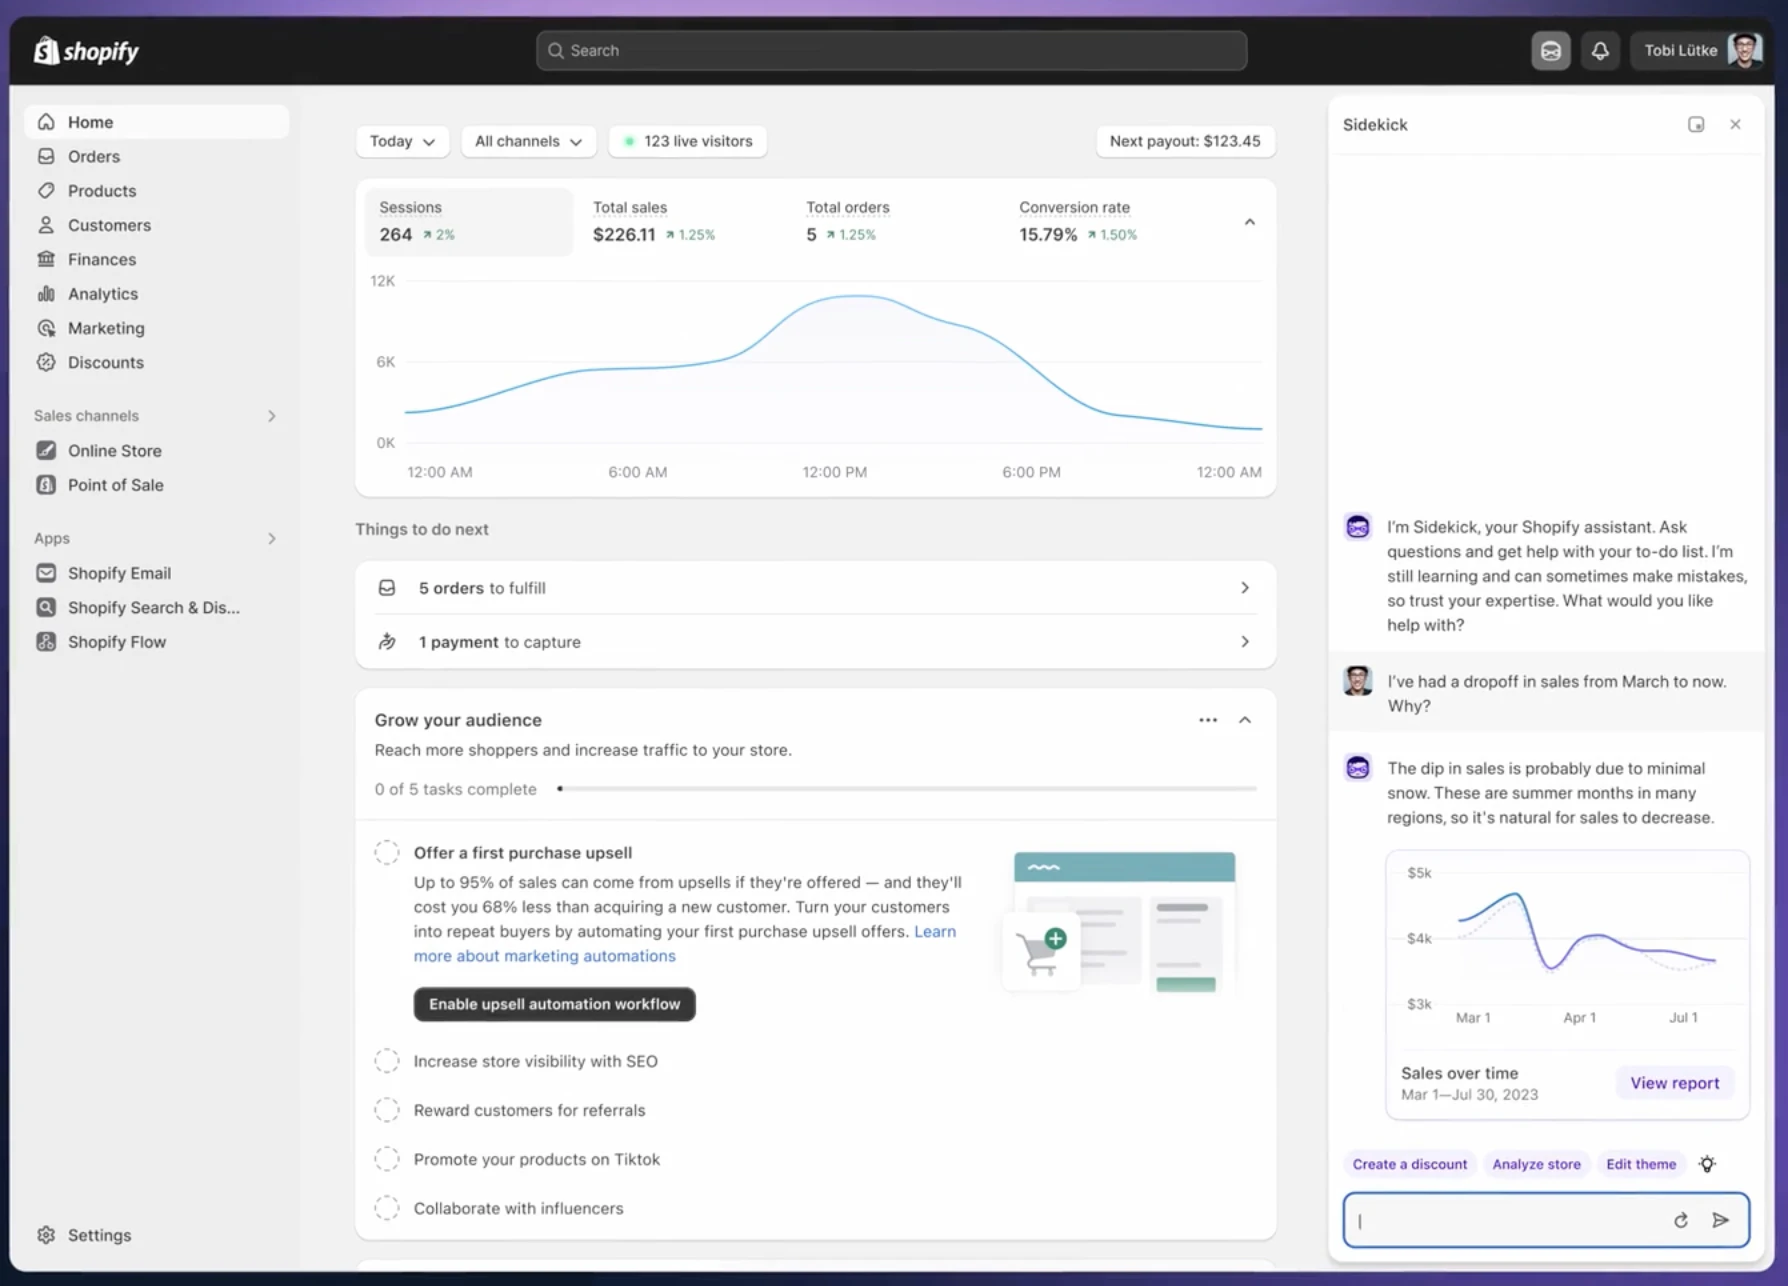Image resolution: width=1788 pixels, height=1286 pixels.
Task: Click Enable upsell automation workflow
Action: [554, 1004]
